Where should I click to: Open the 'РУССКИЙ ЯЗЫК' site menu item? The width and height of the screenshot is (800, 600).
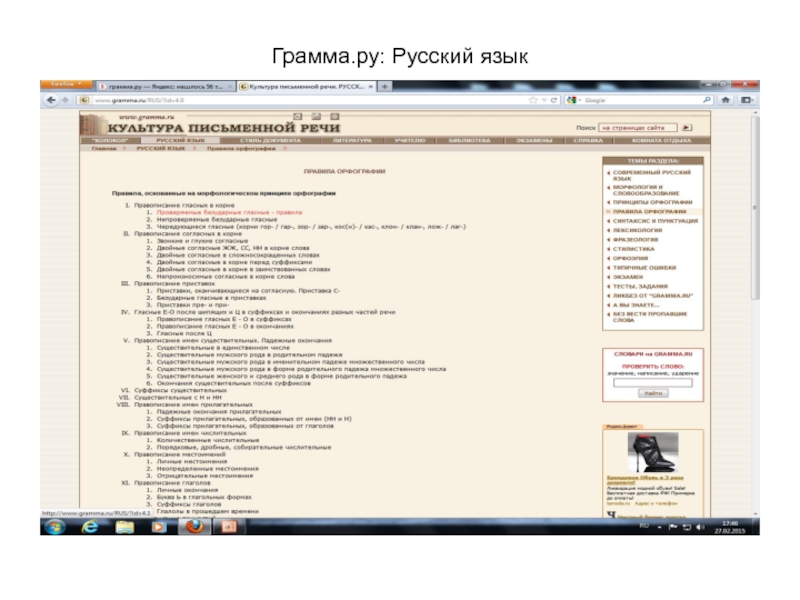point(181,140)
